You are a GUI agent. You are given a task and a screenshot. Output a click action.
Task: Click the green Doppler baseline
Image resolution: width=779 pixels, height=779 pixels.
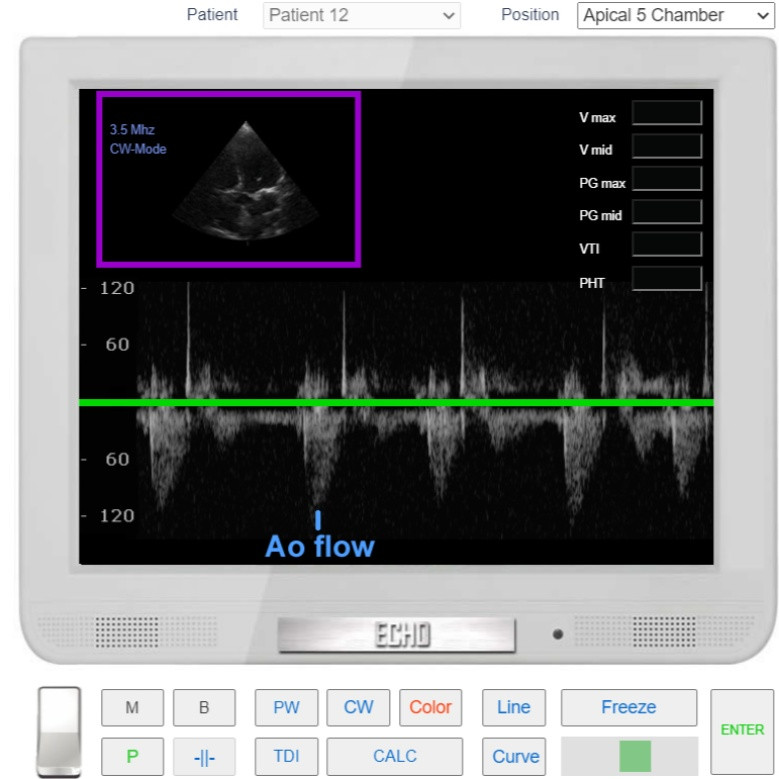pyautogui.click(x=396, y=402)
